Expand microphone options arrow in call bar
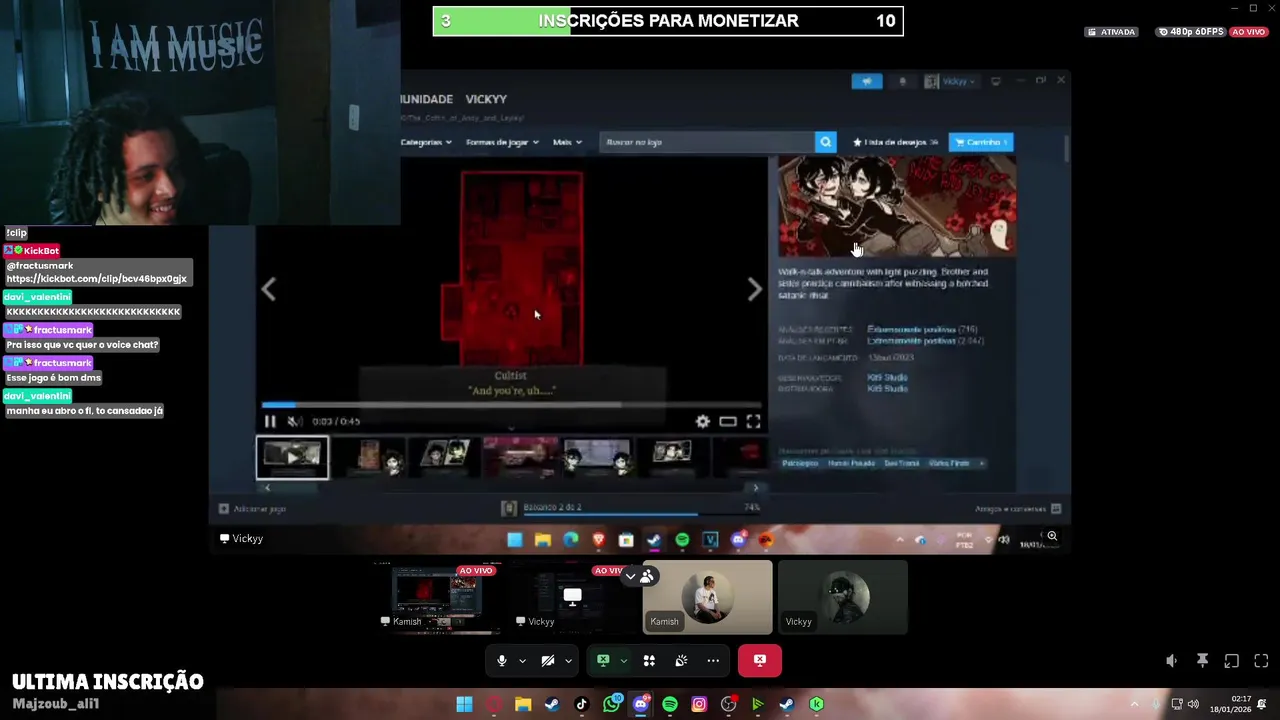Screen dimensions: 1280x720 click(522, 661)
